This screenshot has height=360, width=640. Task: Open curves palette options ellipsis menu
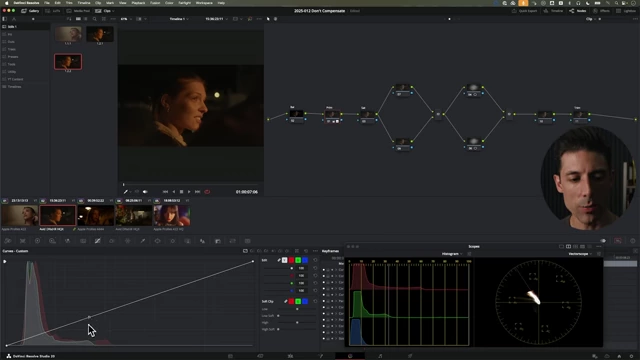click(x=315, y=251)
